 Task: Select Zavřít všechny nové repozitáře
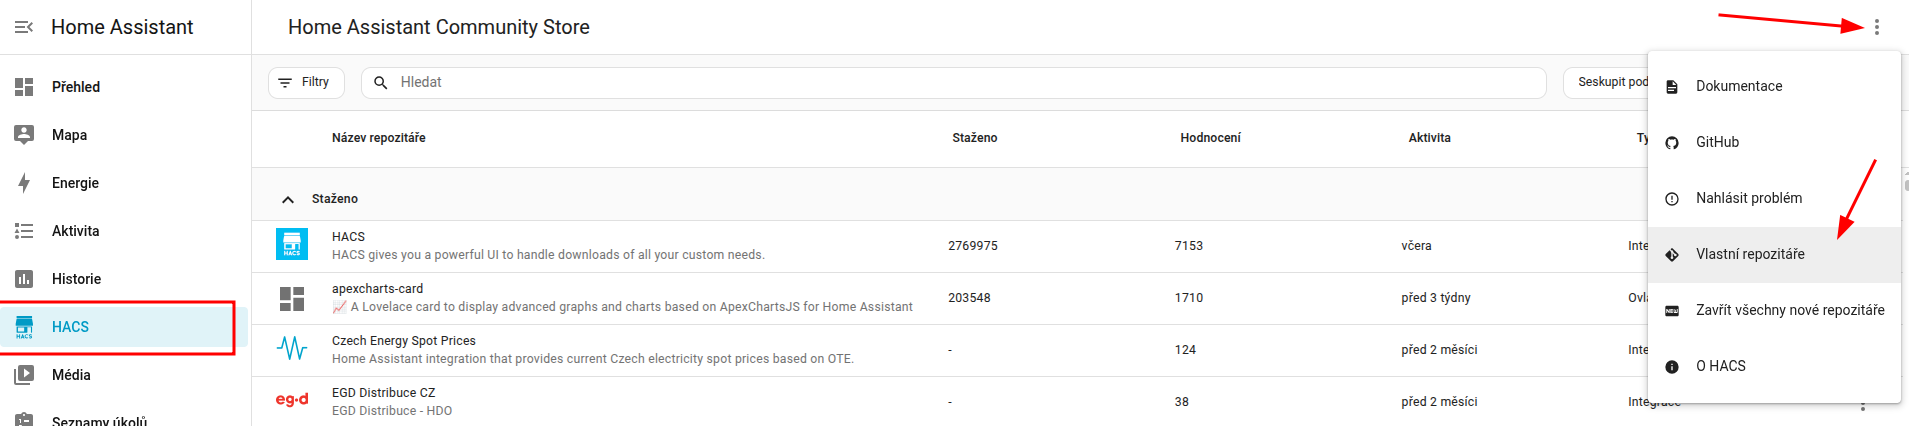pyautogui.click(x=1789, y=310)
